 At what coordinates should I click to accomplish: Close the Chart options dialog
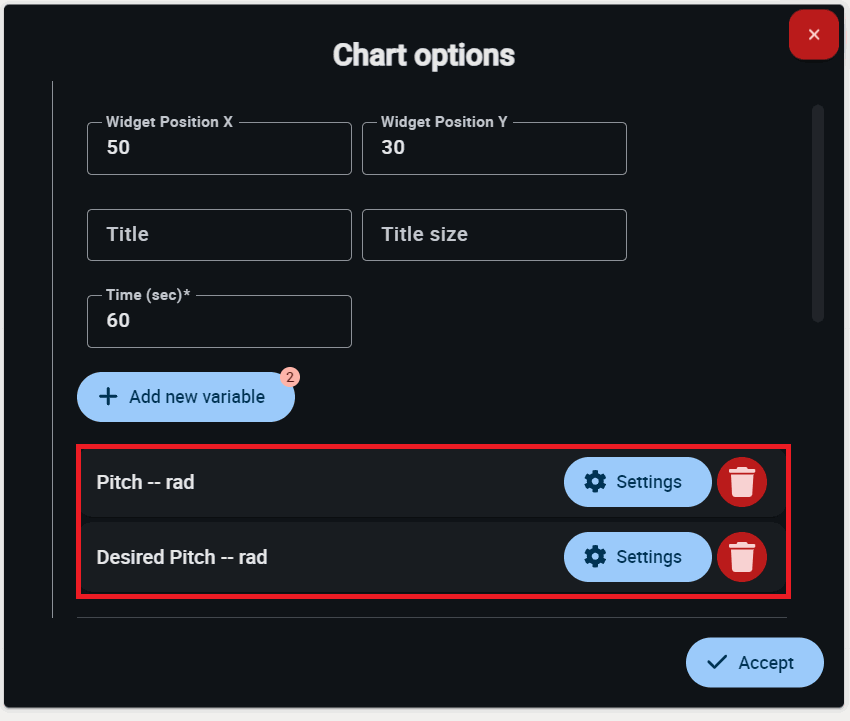click(x=813, y=35)
